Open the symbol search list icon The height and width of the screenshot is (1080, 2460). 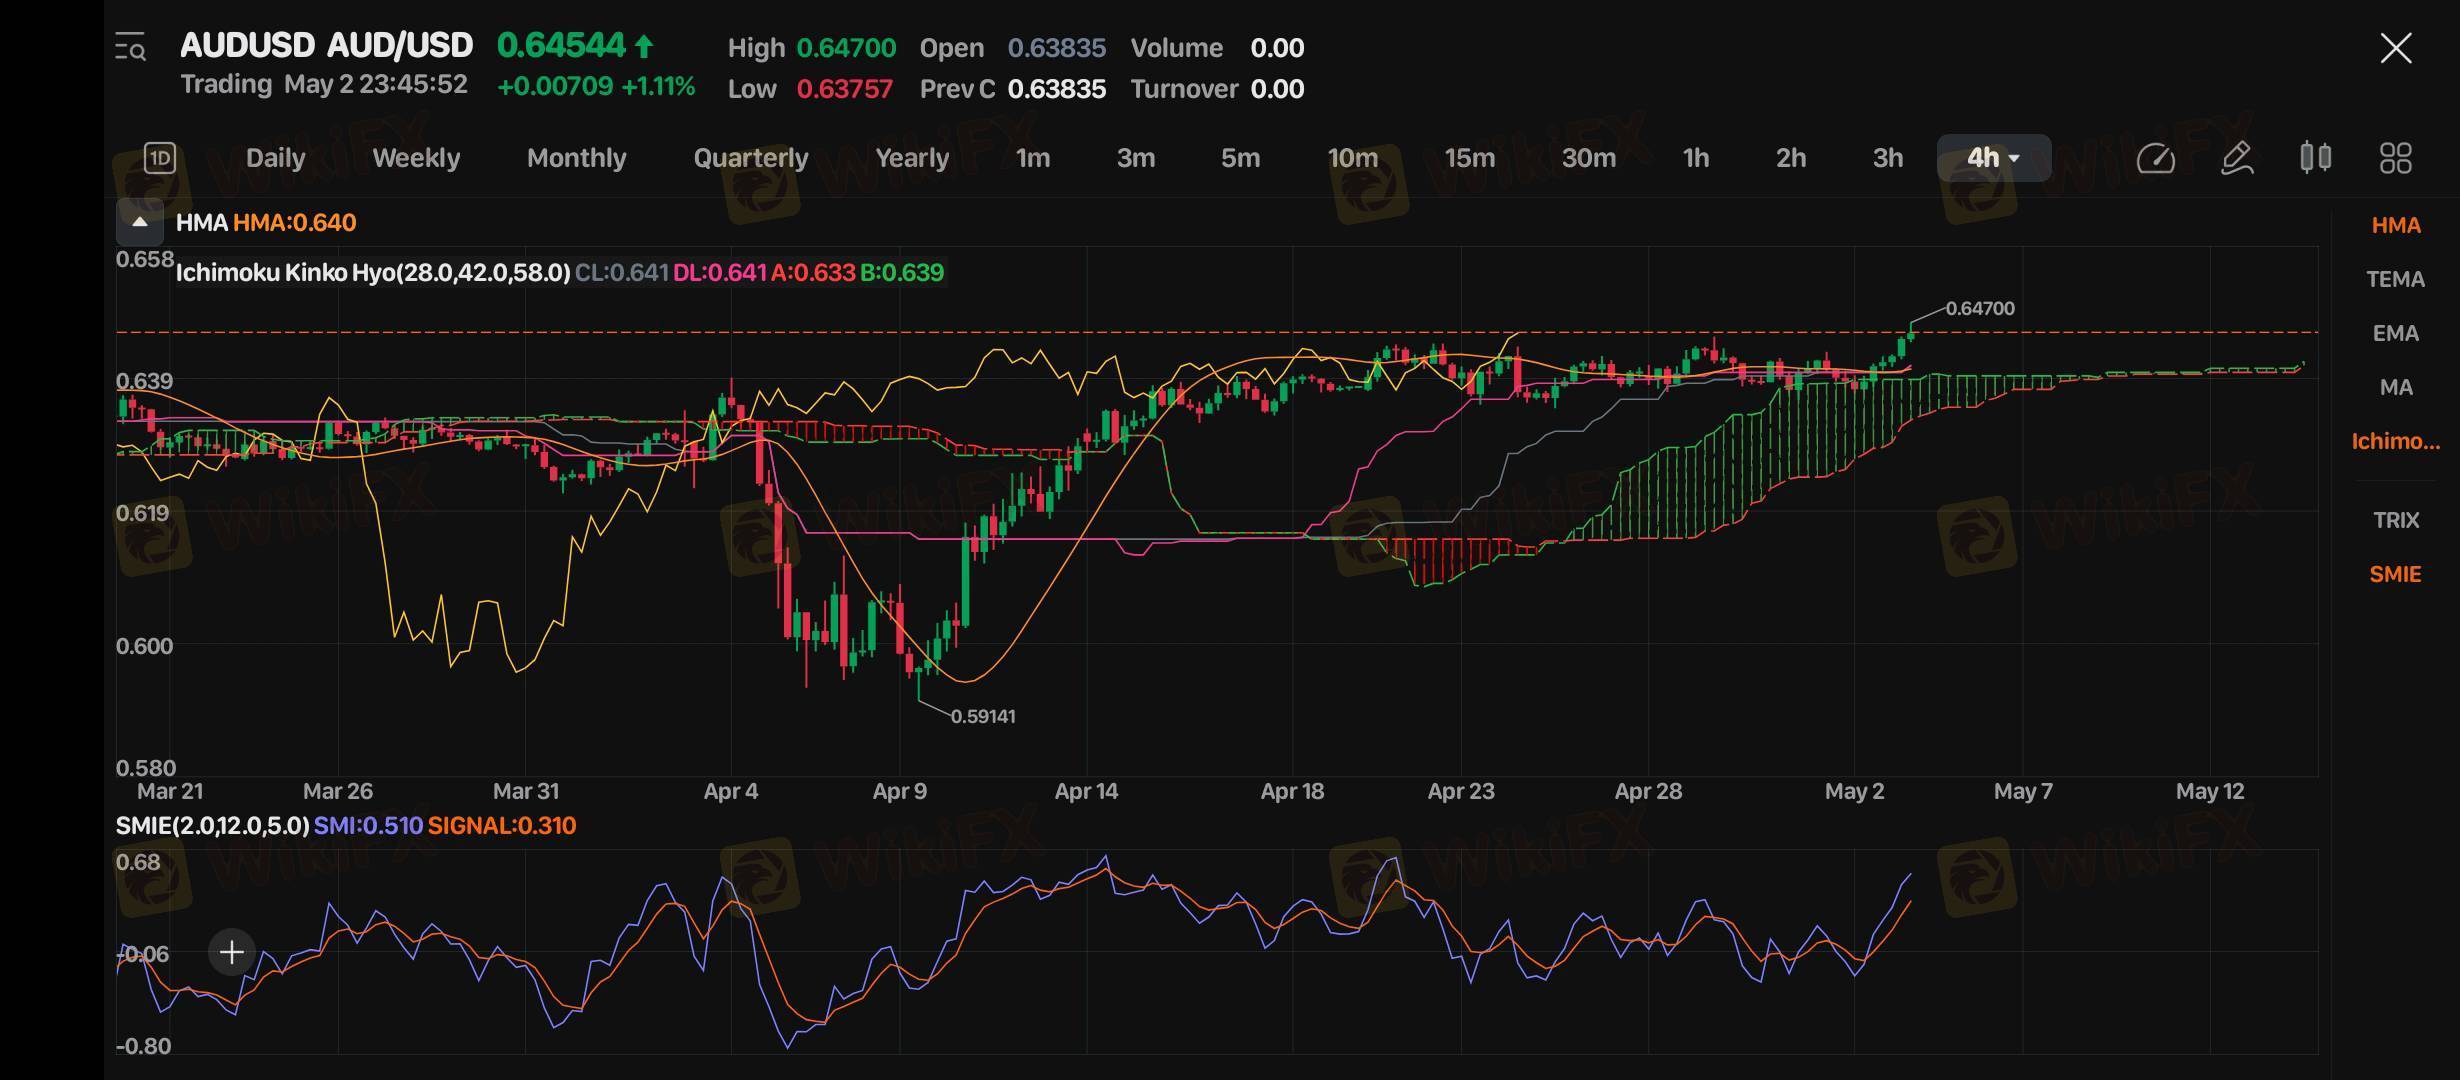point(130,47)
